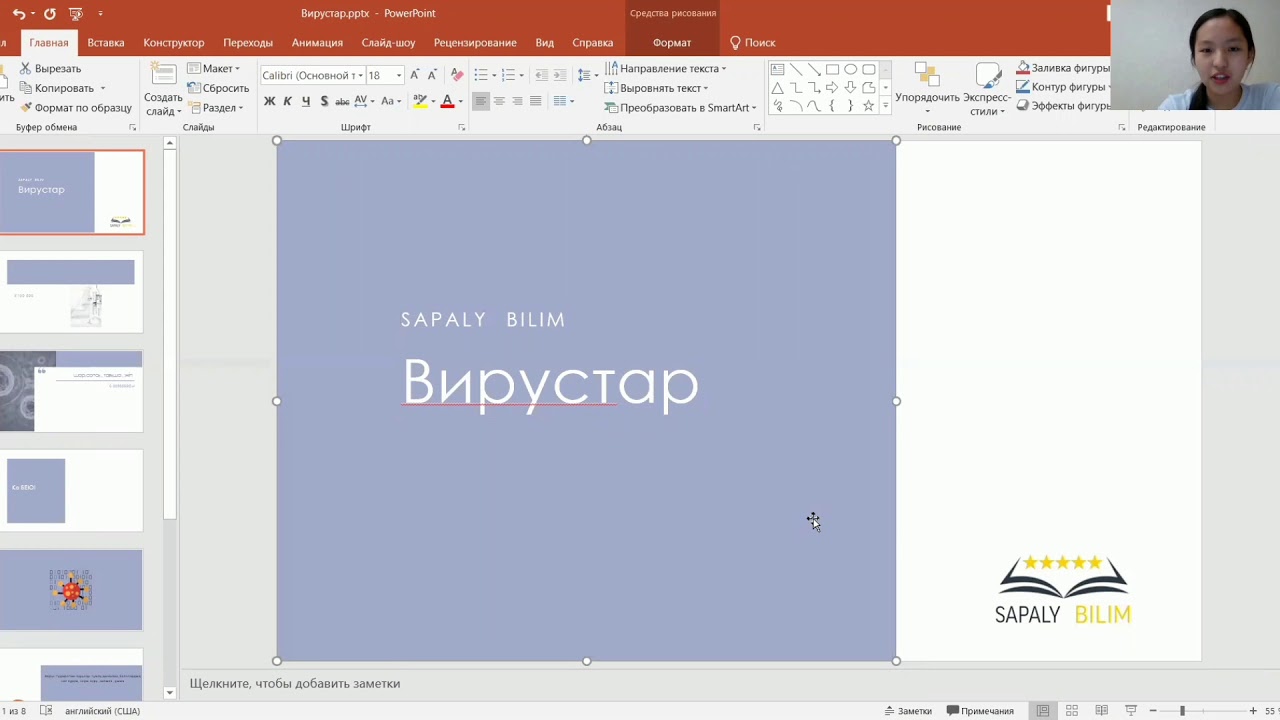The width and height of the screenshot is (1280, 720).
Task: Switch to the Анимация tab
Action: click(317, 43)
